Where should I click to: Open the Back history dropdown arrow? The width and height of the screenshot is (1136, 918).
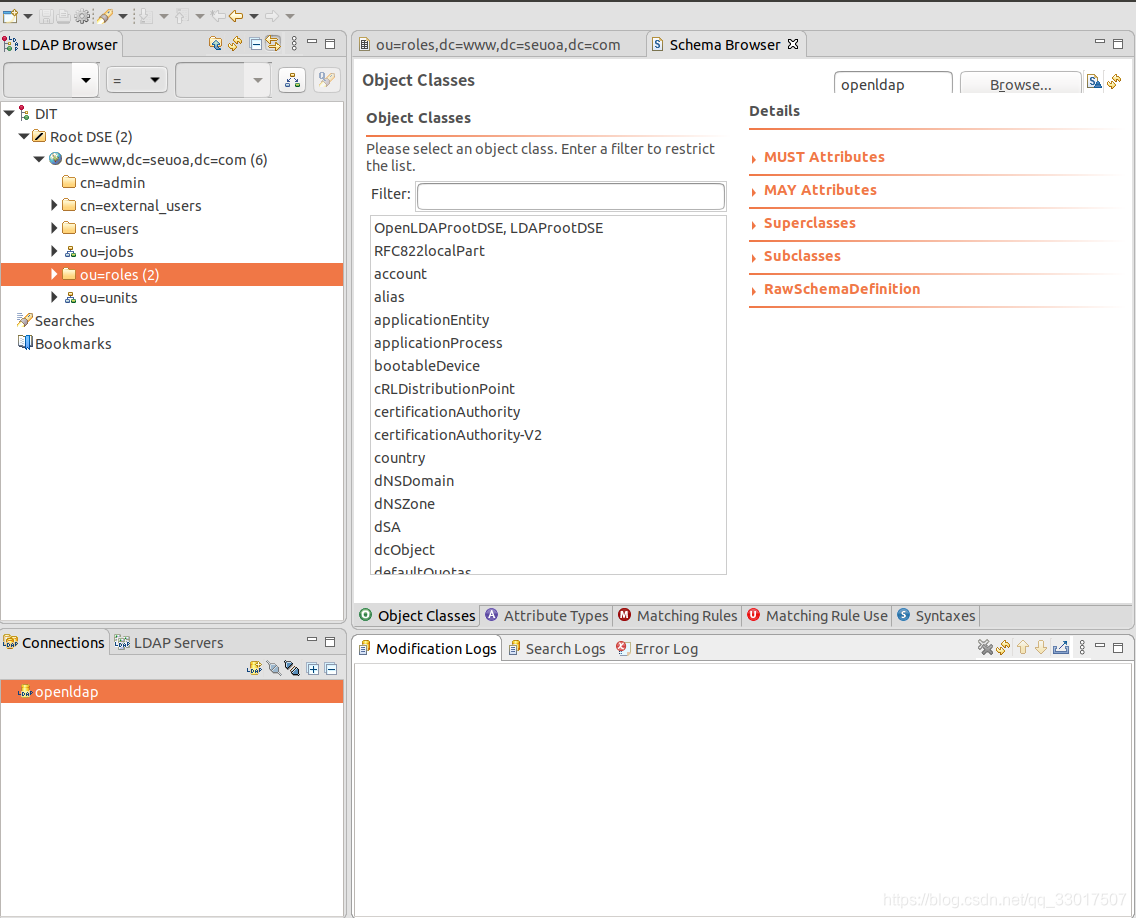(254, 16)
